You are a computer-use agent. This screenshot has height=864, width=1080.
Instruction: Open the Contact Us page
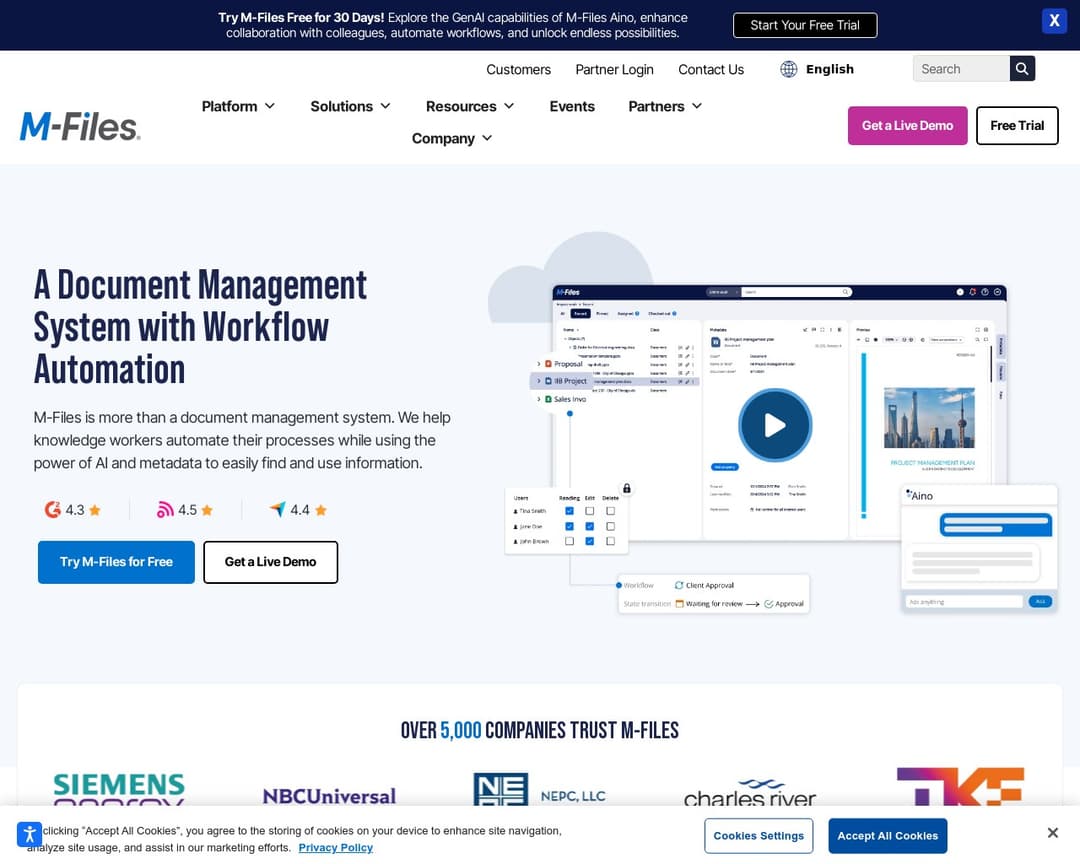(x=711, y=70)
